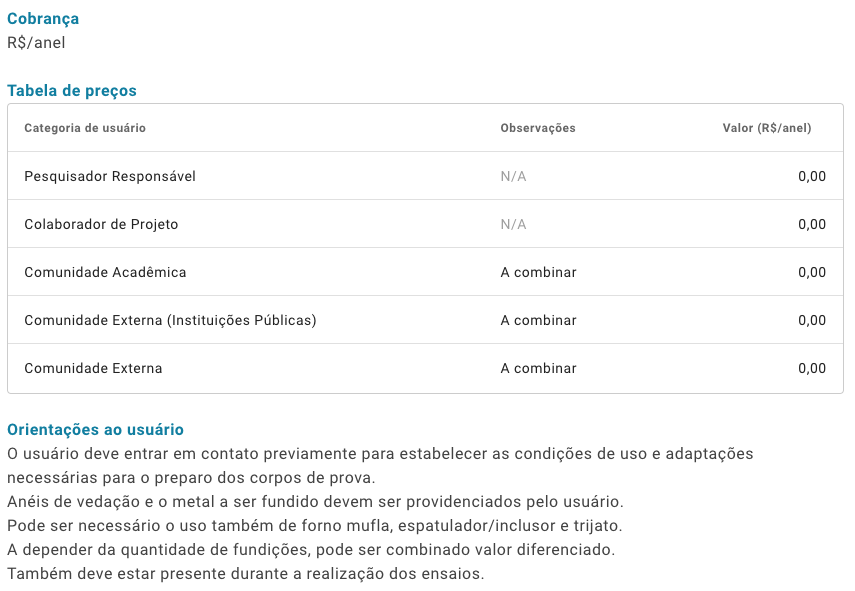Click 0,00 value for Comunidade Acadêmica
This screenshot has width=855, height=591.
(812, 272)
